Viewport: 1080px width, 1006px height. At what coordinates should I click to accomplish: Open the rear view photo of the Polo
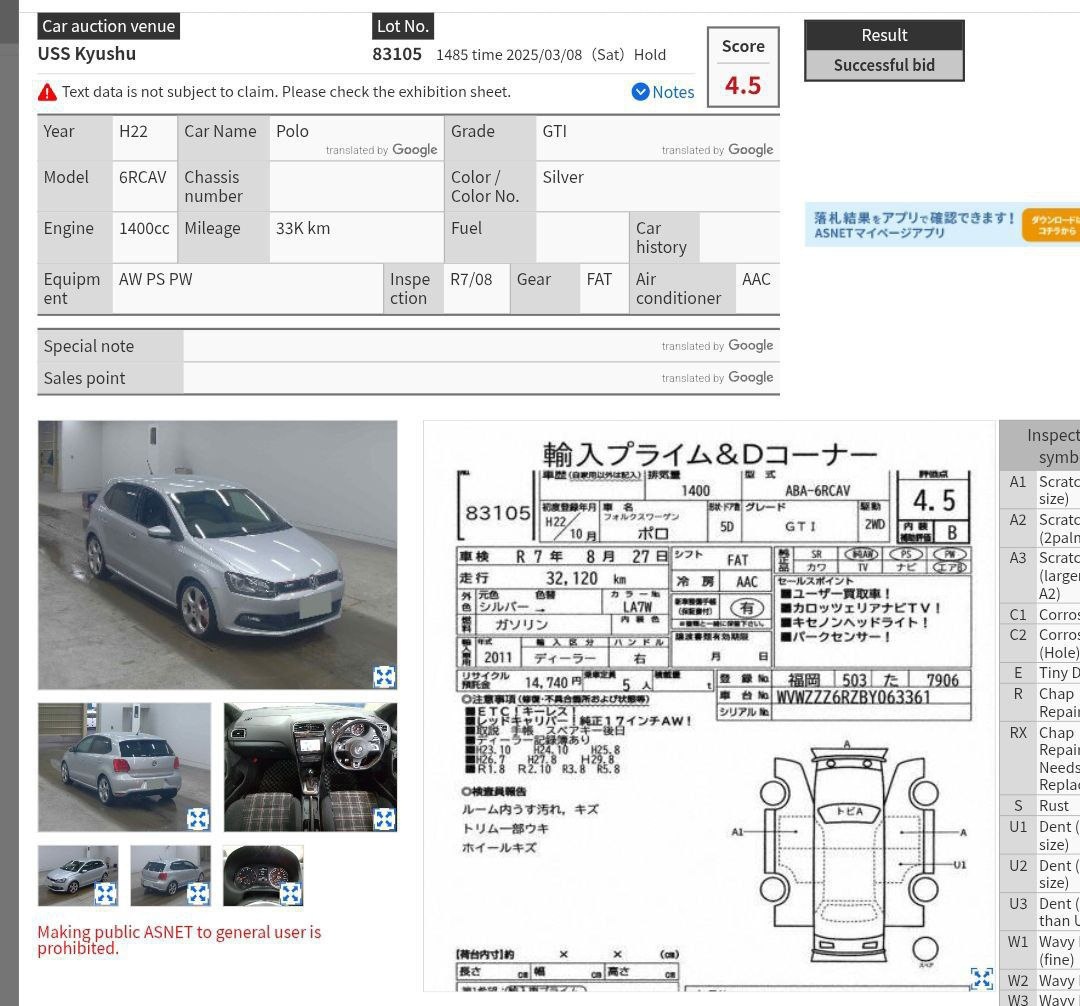(125, 767)
